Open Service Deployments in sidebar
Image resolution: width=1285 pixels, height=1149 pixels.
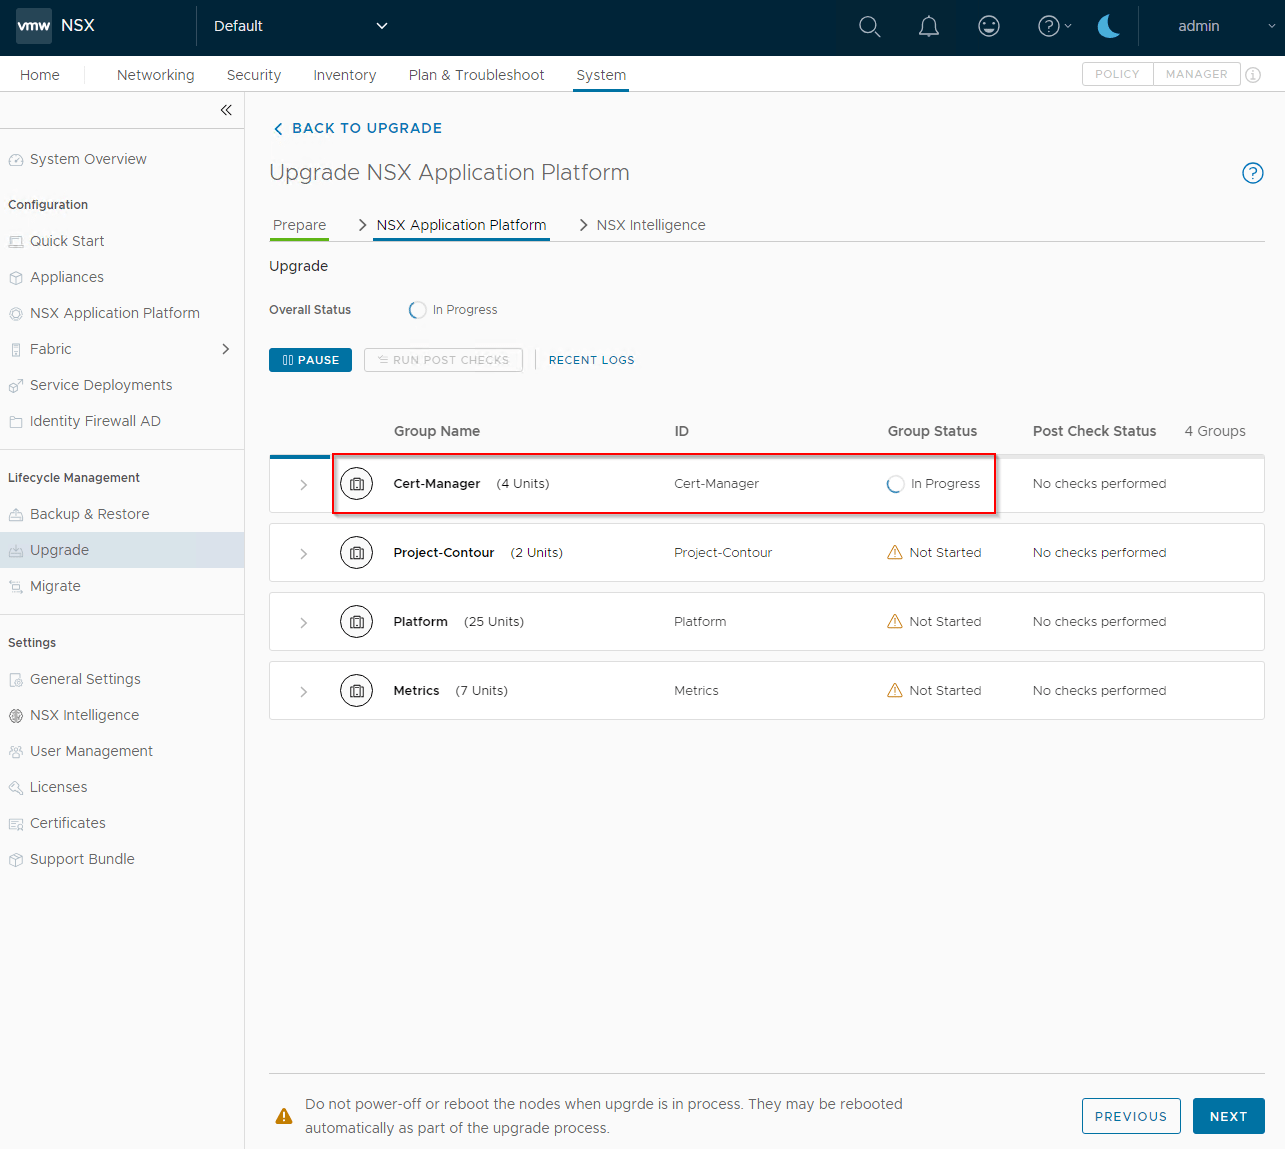point(101,385)
